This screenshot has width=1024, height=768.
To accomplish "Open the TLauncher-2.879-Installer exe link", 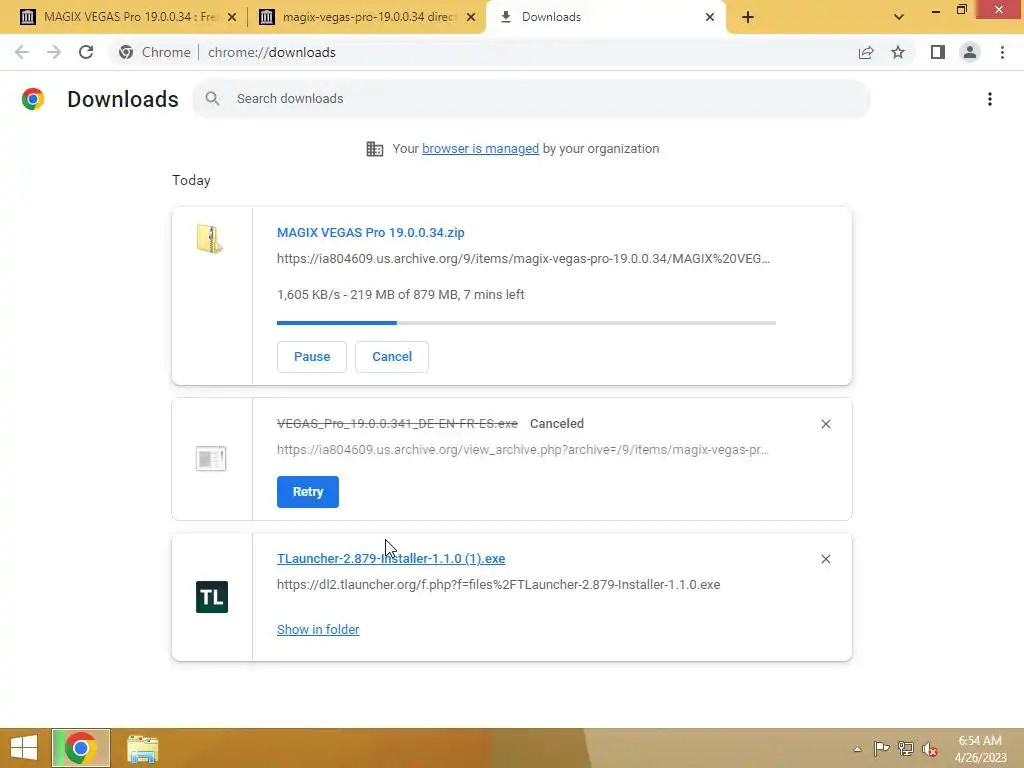I will point(391,558).
